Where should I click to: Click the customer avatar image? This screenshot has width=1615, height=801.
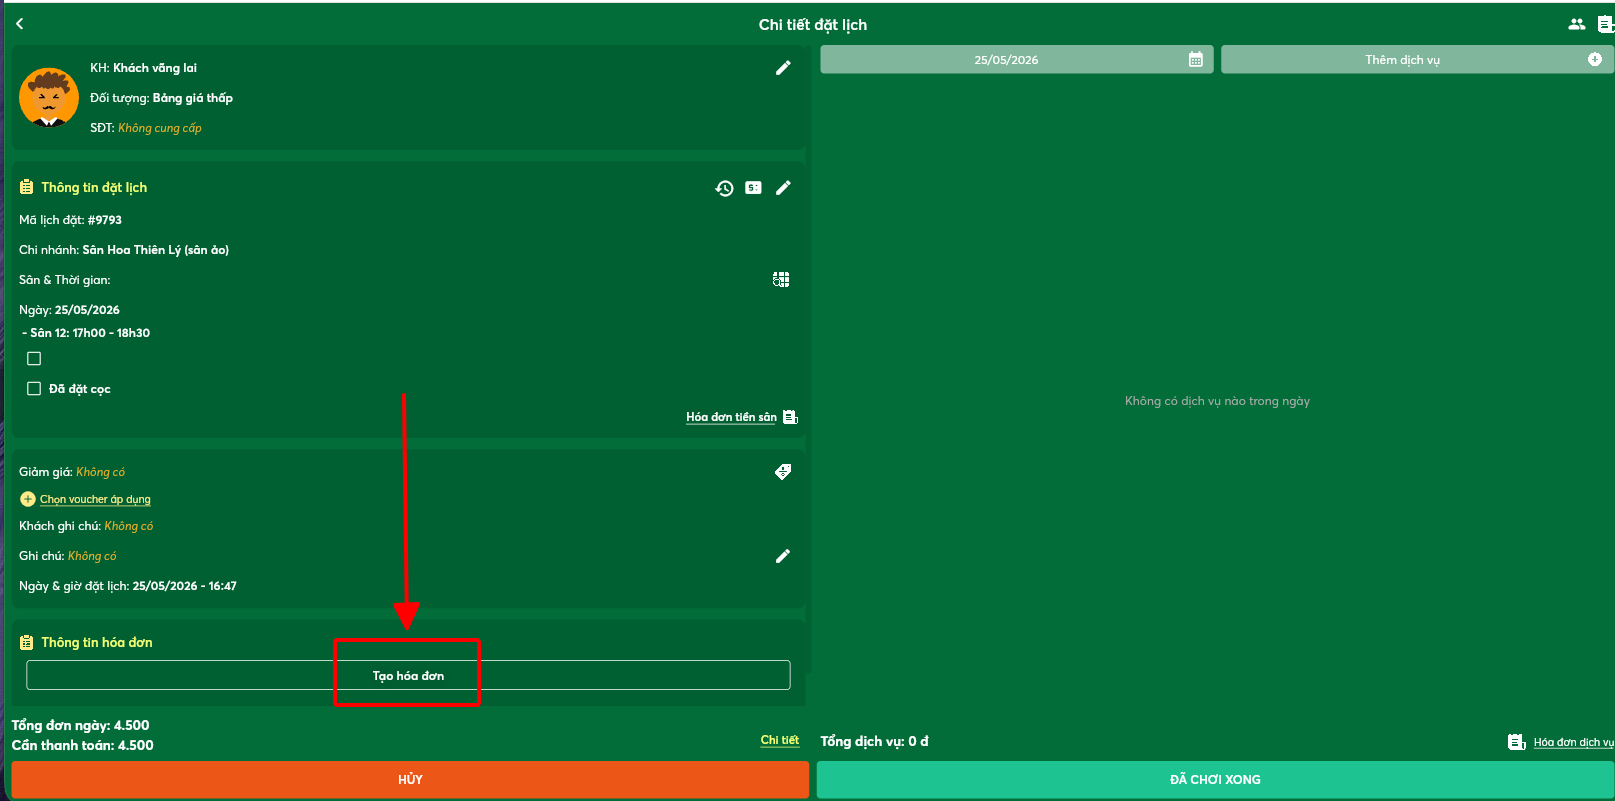pos(49,97)
